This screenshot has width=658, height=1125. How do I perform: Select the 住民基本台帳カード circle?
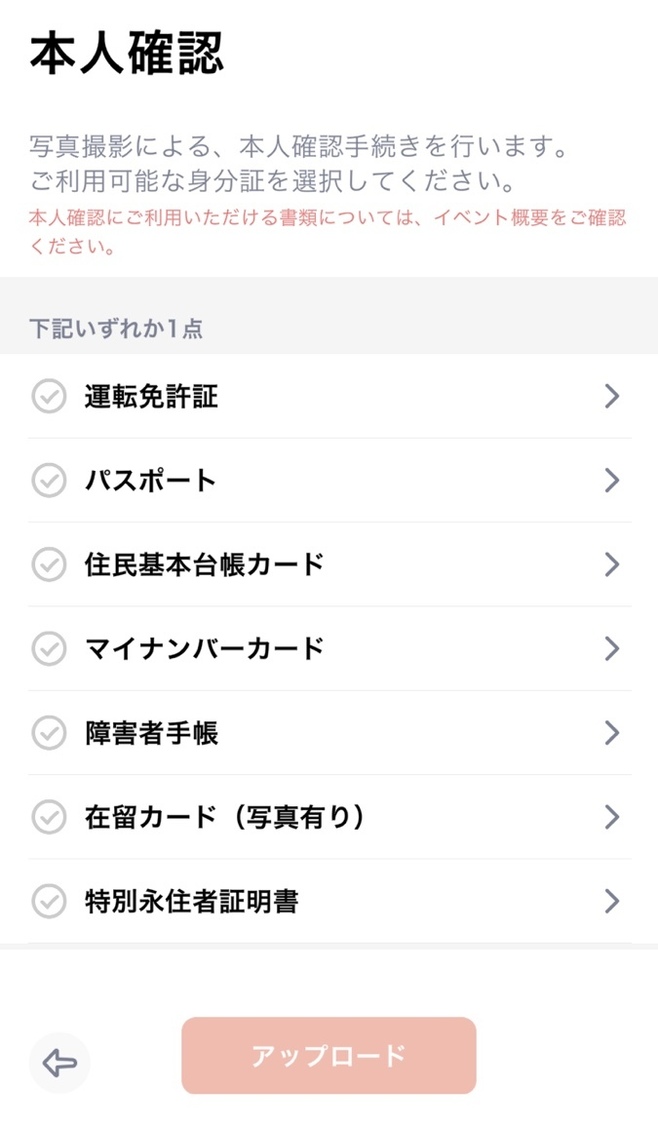[49, 564]
